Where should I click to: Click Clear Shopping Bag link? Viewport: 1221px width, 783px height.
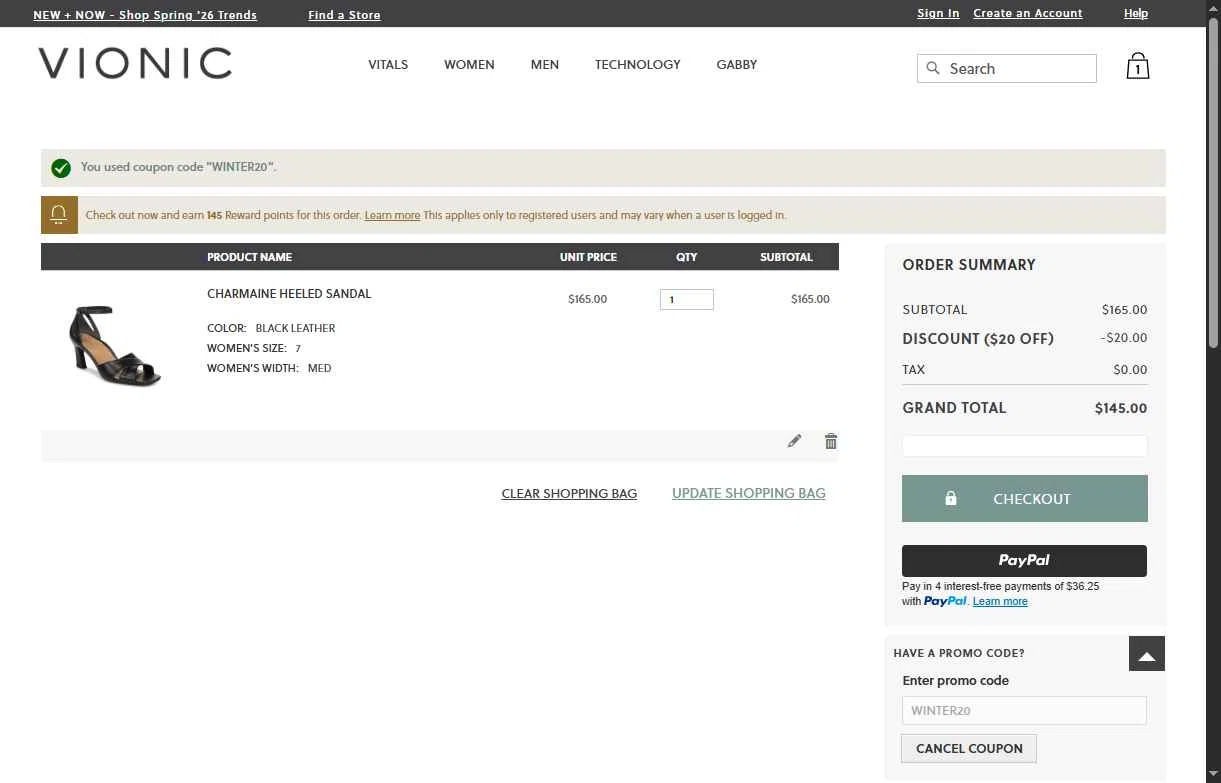coord(569,493)
